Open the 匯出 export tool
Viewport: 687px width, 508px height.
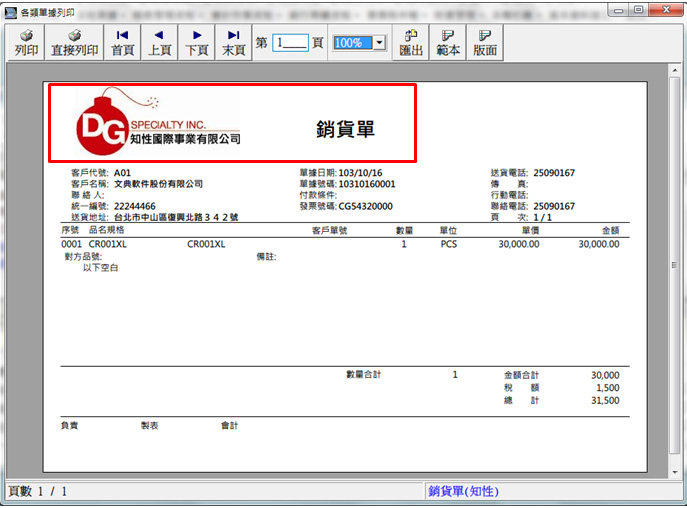(x=411, y=42)
